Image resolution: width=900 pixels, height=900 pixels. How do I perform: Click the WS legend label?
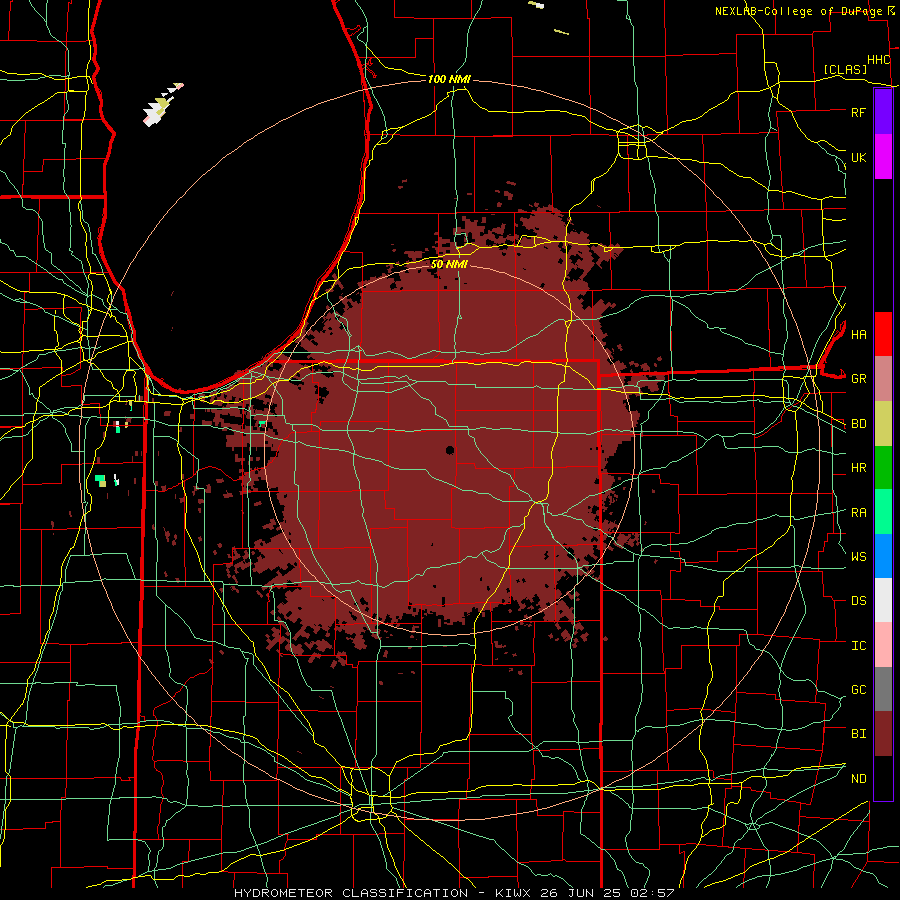[x=858, y=556]
